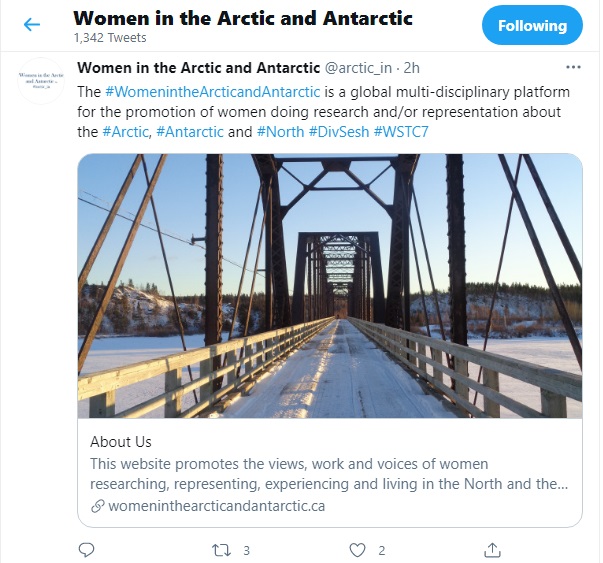Open the womeninthearcticandantarctic.ca link

(215, 506)
